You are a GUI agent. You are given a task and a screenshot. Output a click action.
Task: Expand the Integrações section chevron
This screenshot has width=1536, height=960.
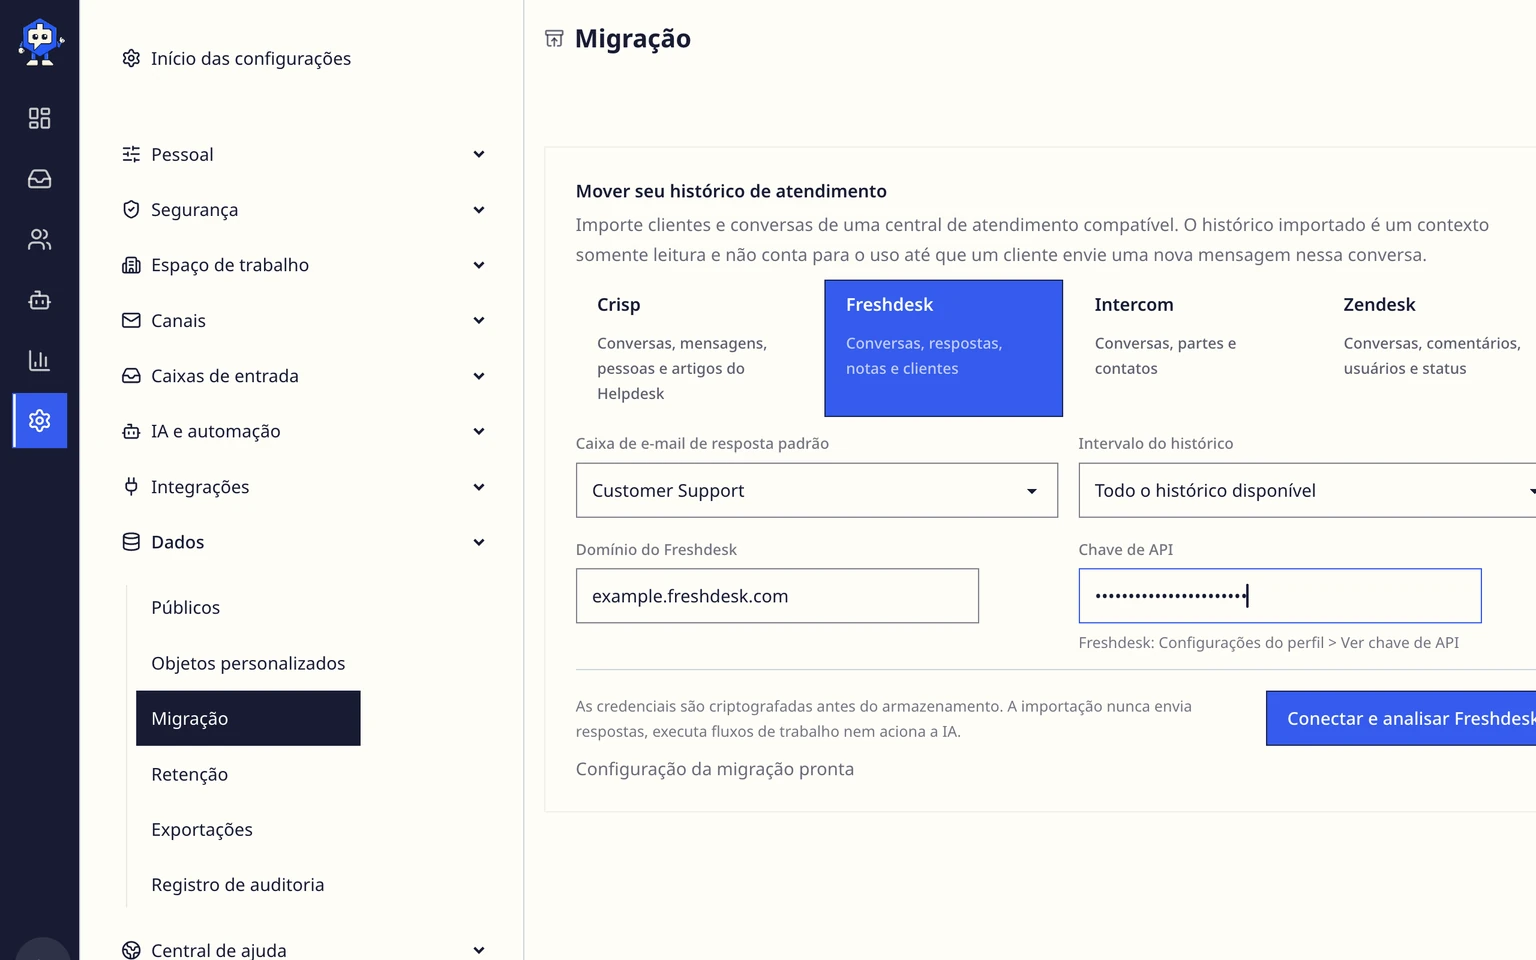pyautogui.click(x=479, y=487)
